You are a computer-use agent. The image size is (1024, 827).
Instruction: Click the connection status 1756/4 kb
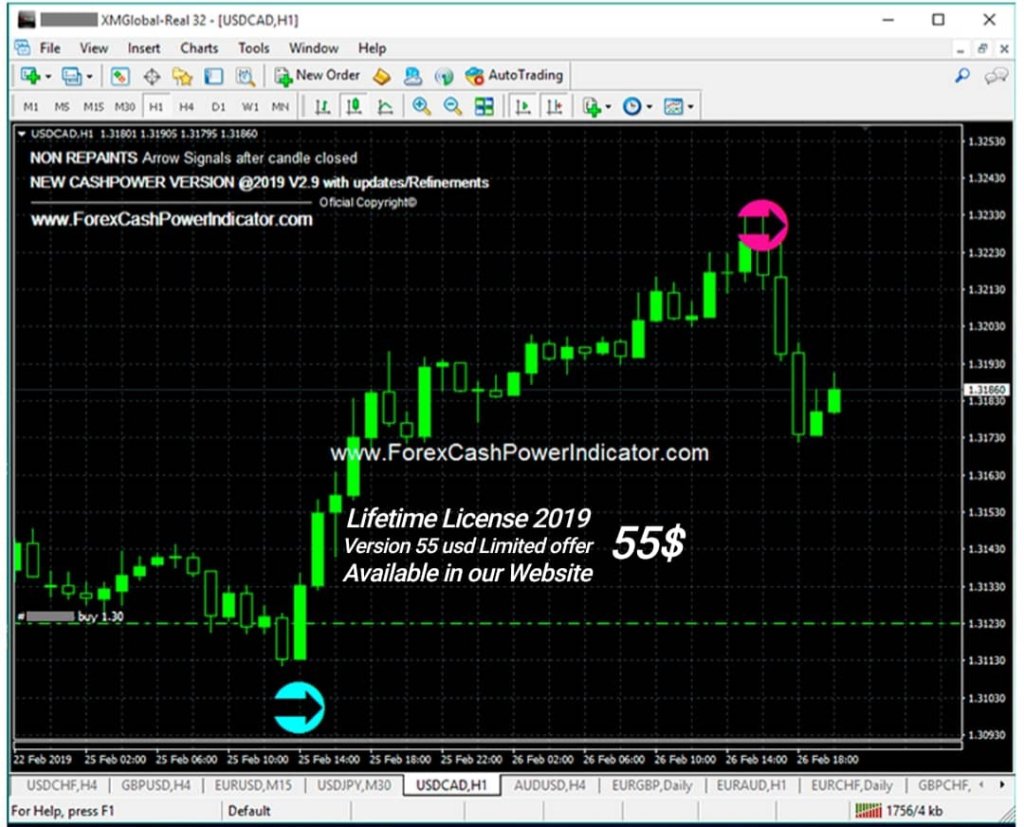(x=899, y=811)
